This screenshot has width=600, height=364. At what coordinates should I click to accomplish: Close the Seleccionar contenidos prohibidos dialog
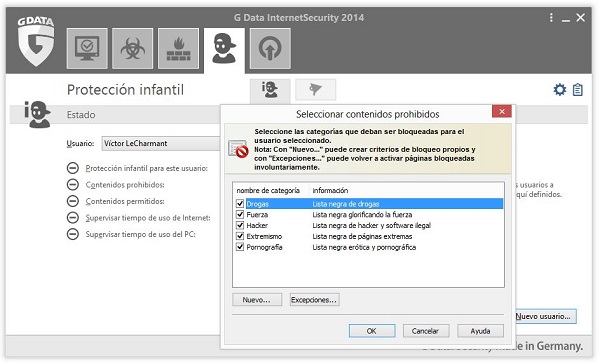click(x=502, y=111)
